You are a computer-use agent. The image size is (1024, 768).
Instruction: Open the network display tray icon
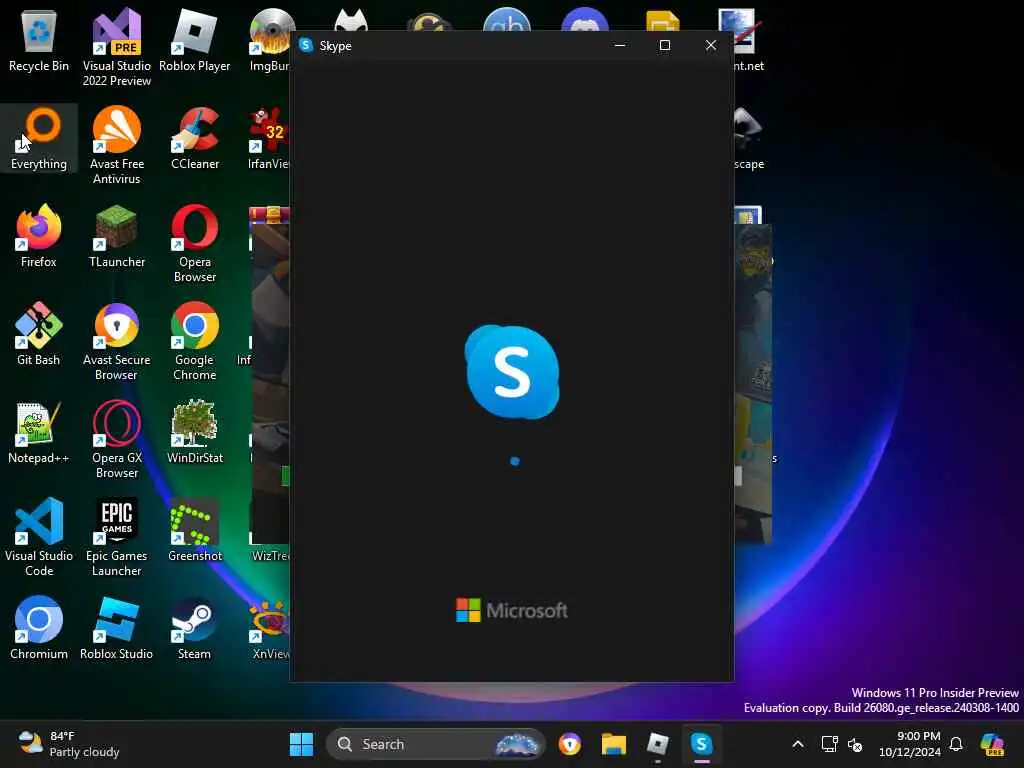click(x=829, y=744)
